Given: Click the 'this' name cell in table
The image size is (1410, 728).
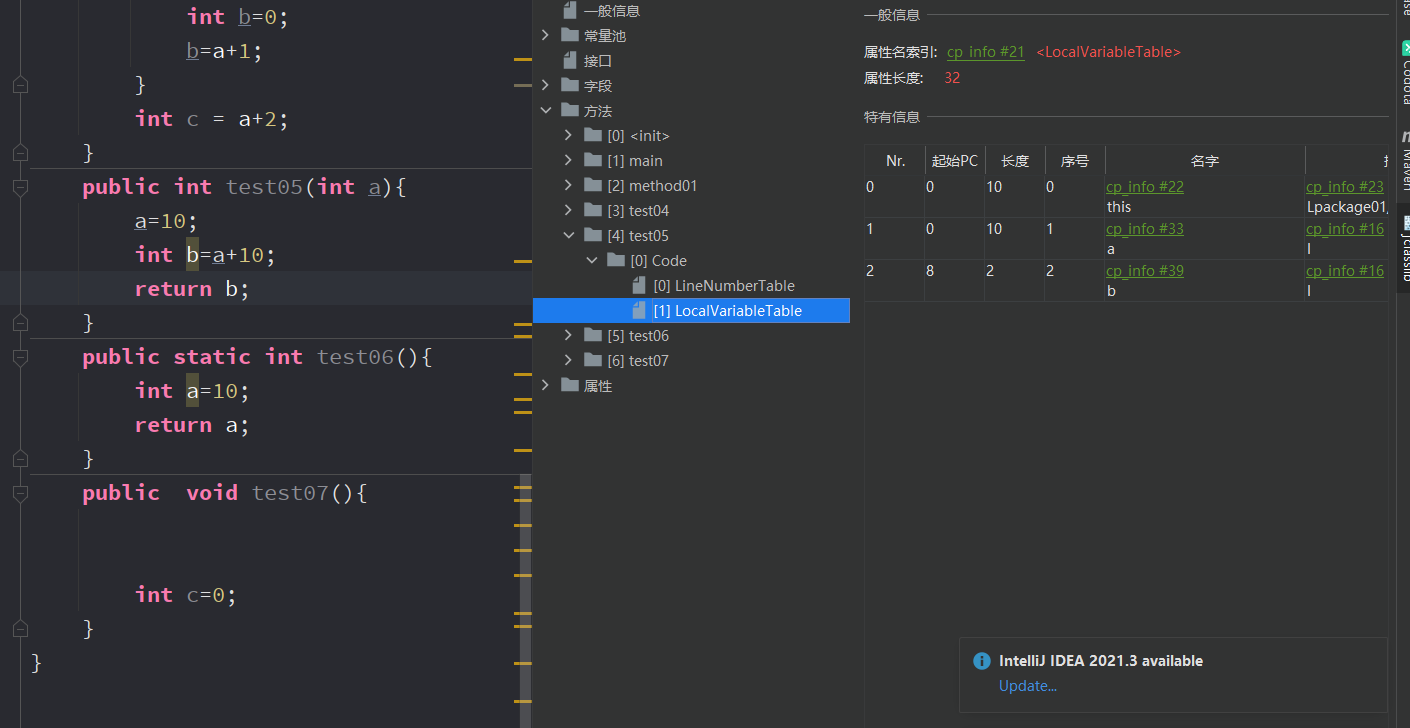Looking at the screenshot, I should (1119, 207).
